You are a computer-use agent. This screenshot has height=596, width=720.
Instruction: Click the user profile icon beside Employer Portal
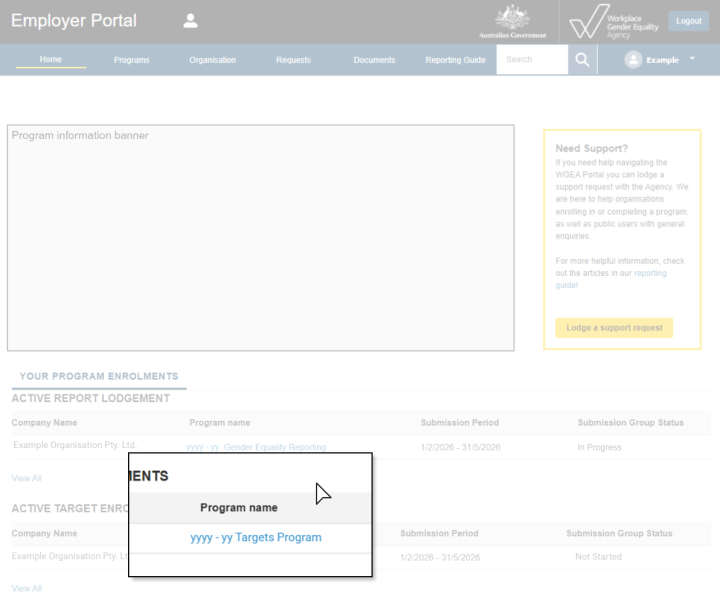[x=190, y=21]
